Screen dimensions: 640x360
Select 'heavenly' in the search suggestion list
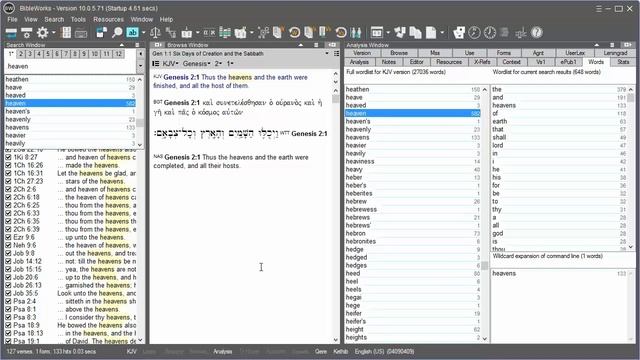(70, 120)
